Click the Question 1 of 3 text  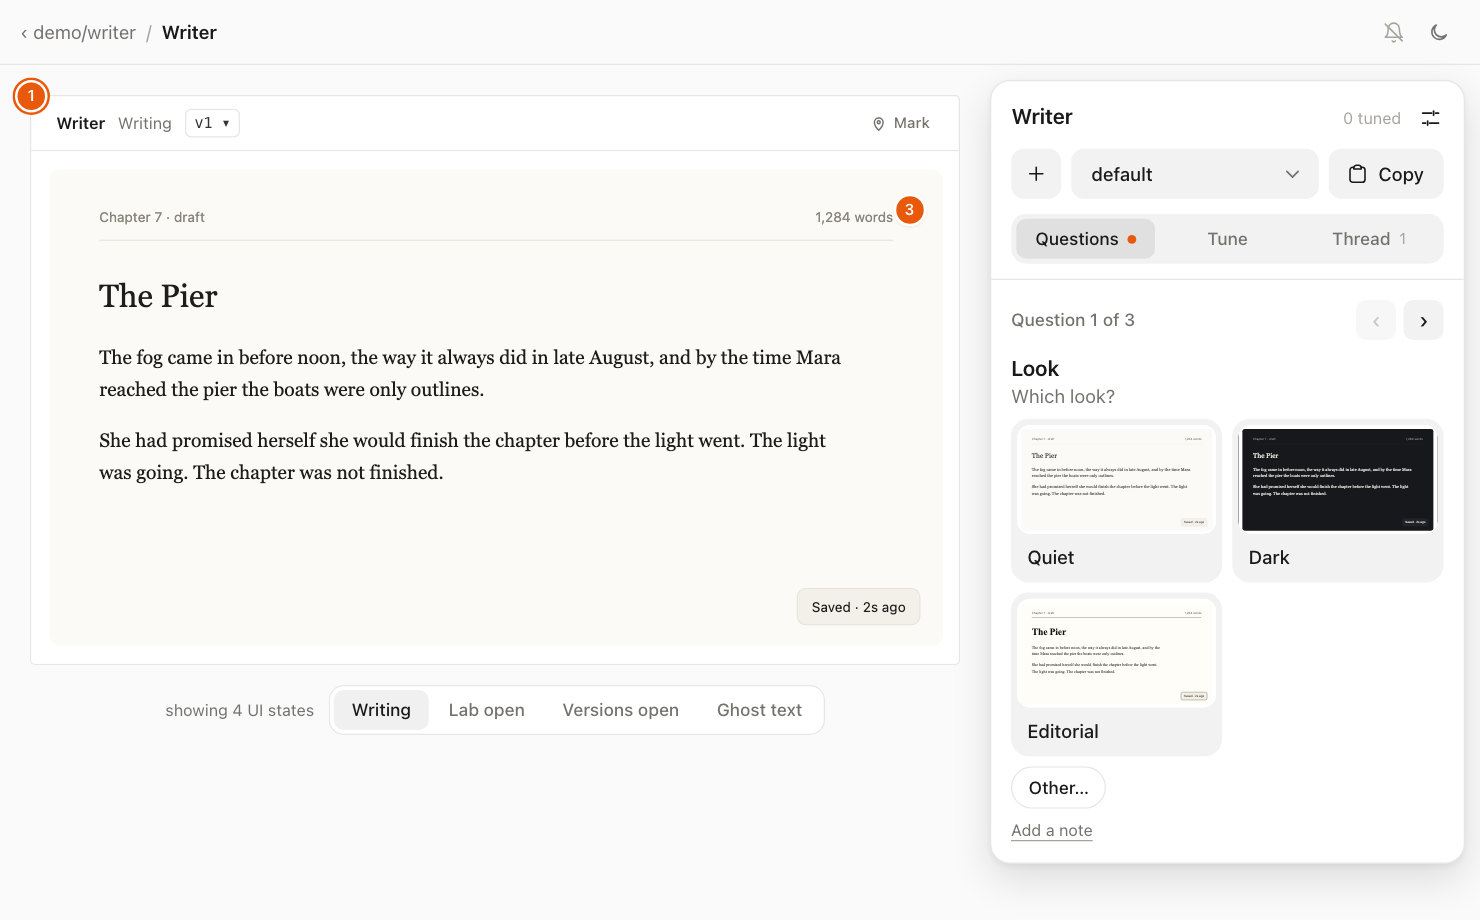pos(1073,320)
